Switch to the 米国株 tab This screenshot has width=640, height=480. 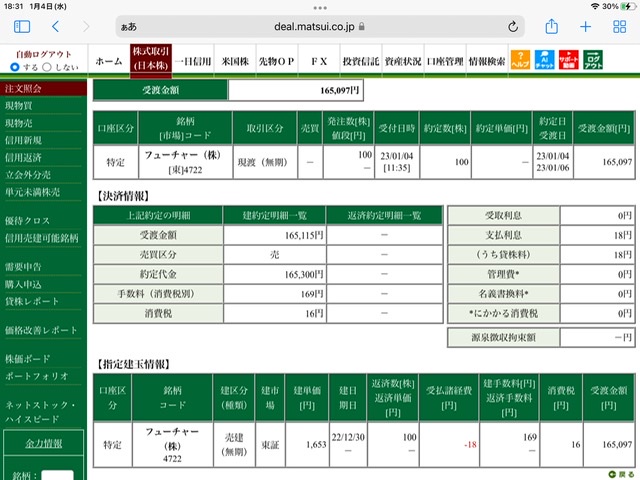(235, 61)
